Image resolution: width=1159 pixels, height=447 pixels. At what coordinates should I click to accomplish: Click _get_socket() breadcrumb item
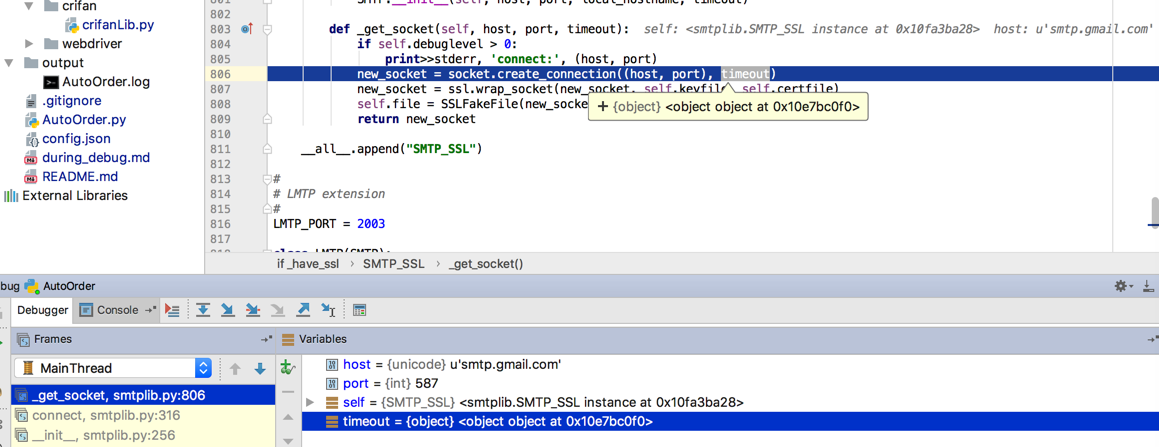click(486, 263)
